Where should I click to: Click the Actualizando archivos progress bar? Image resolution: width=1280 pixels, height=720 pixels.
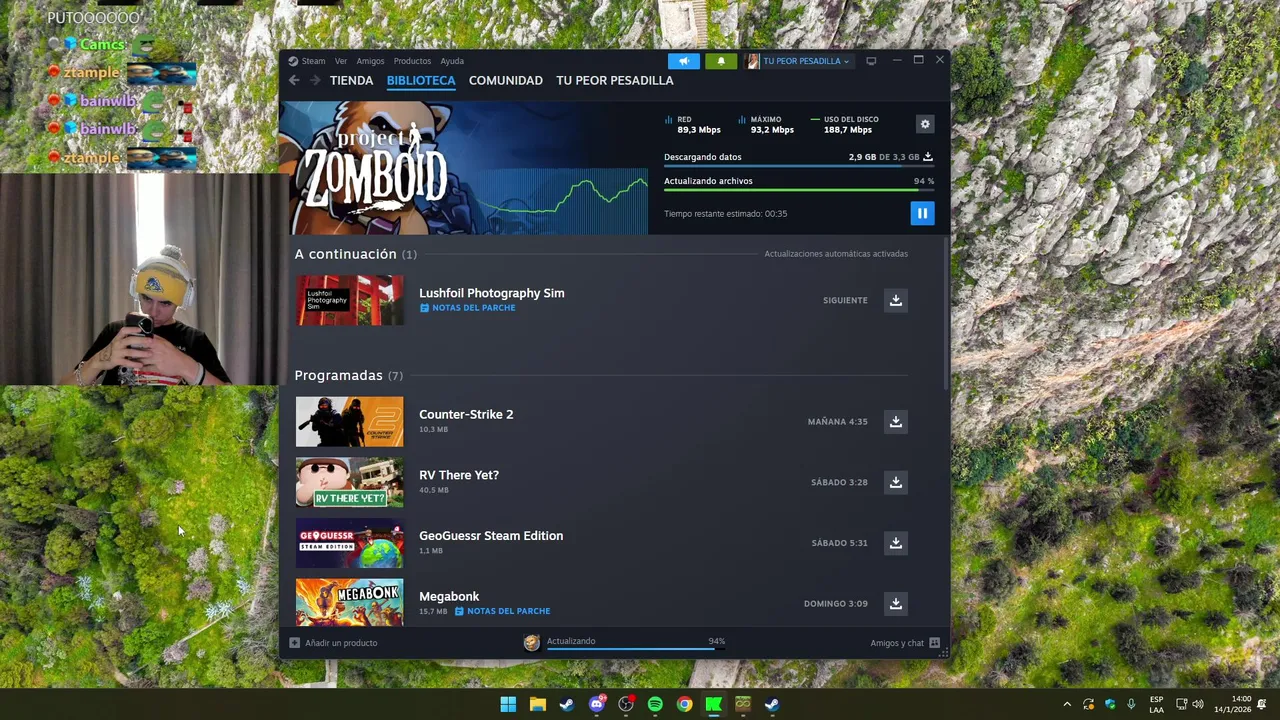coord(798,190)
